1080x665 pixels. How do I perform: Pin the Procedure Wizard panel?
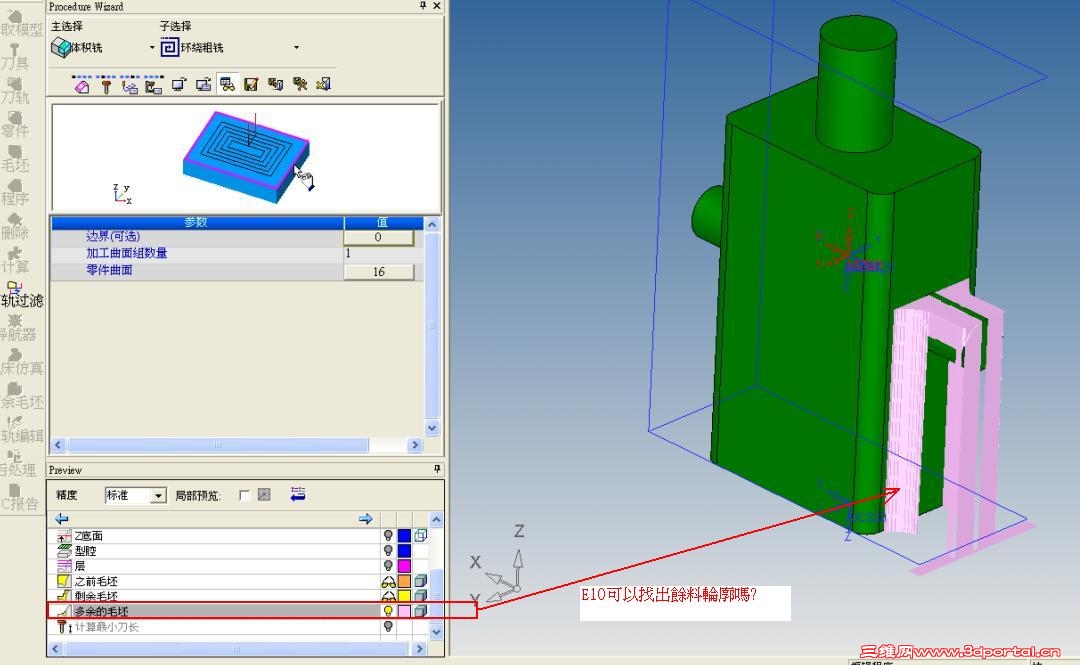tap(423, 6)
